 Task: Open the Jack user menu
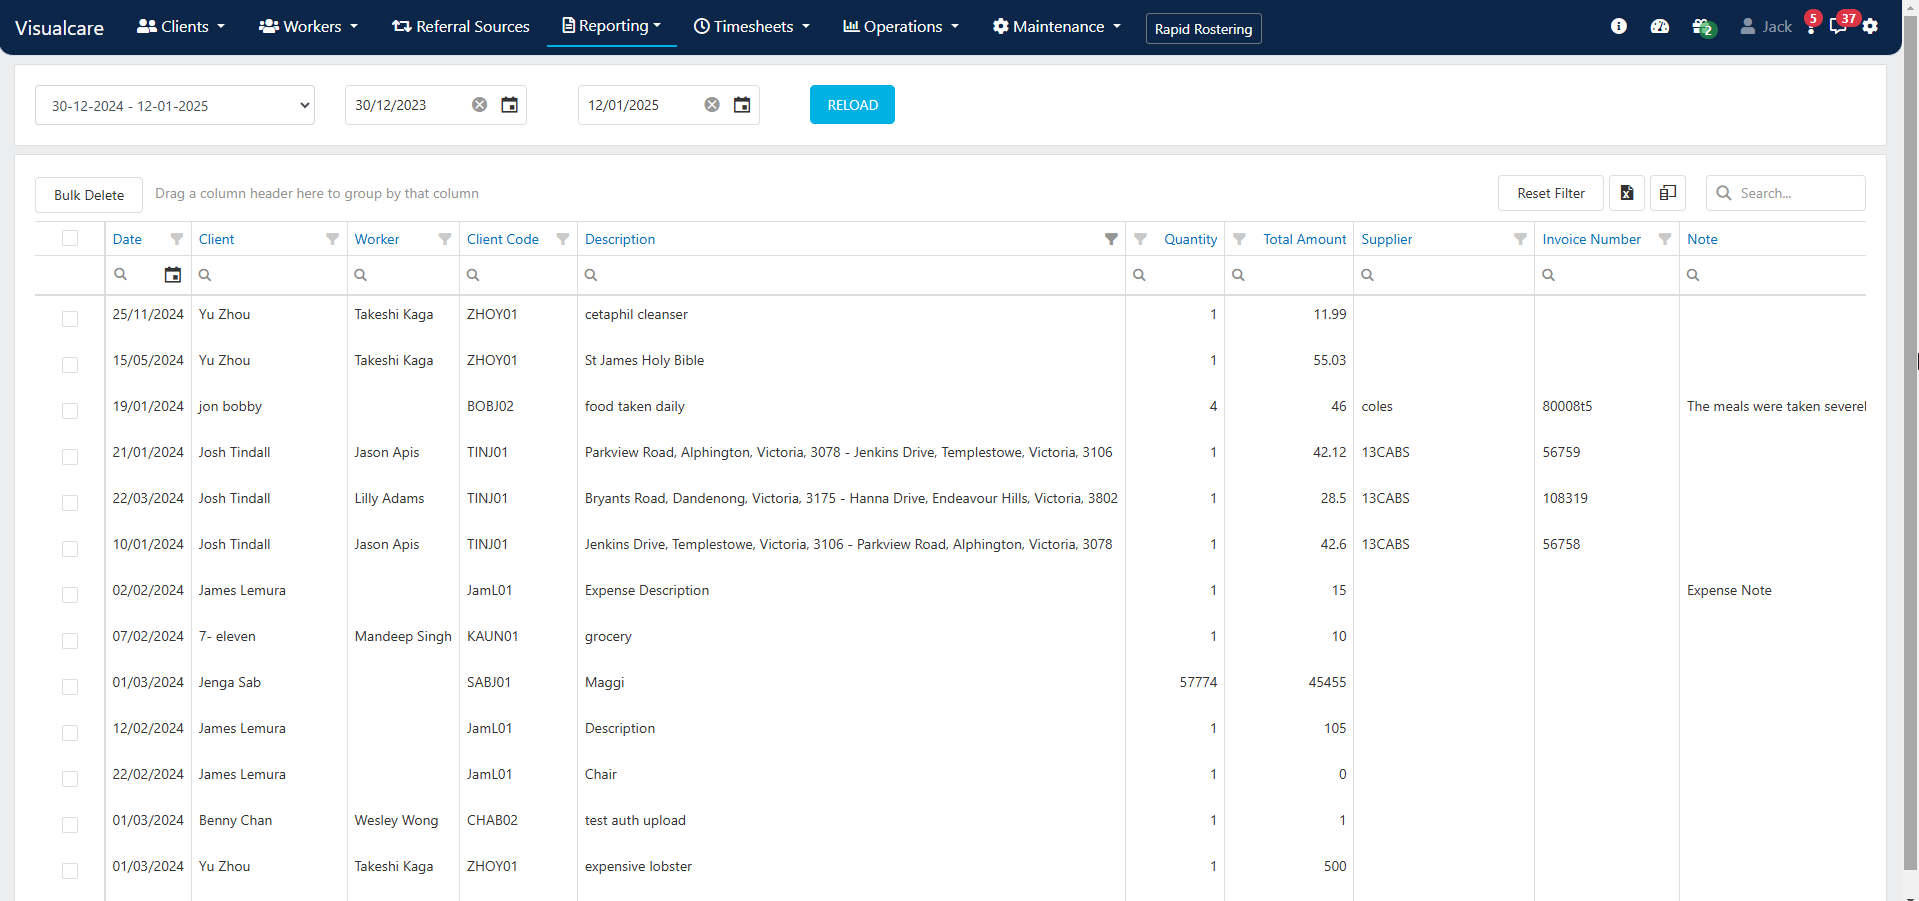pos(1766,27)
